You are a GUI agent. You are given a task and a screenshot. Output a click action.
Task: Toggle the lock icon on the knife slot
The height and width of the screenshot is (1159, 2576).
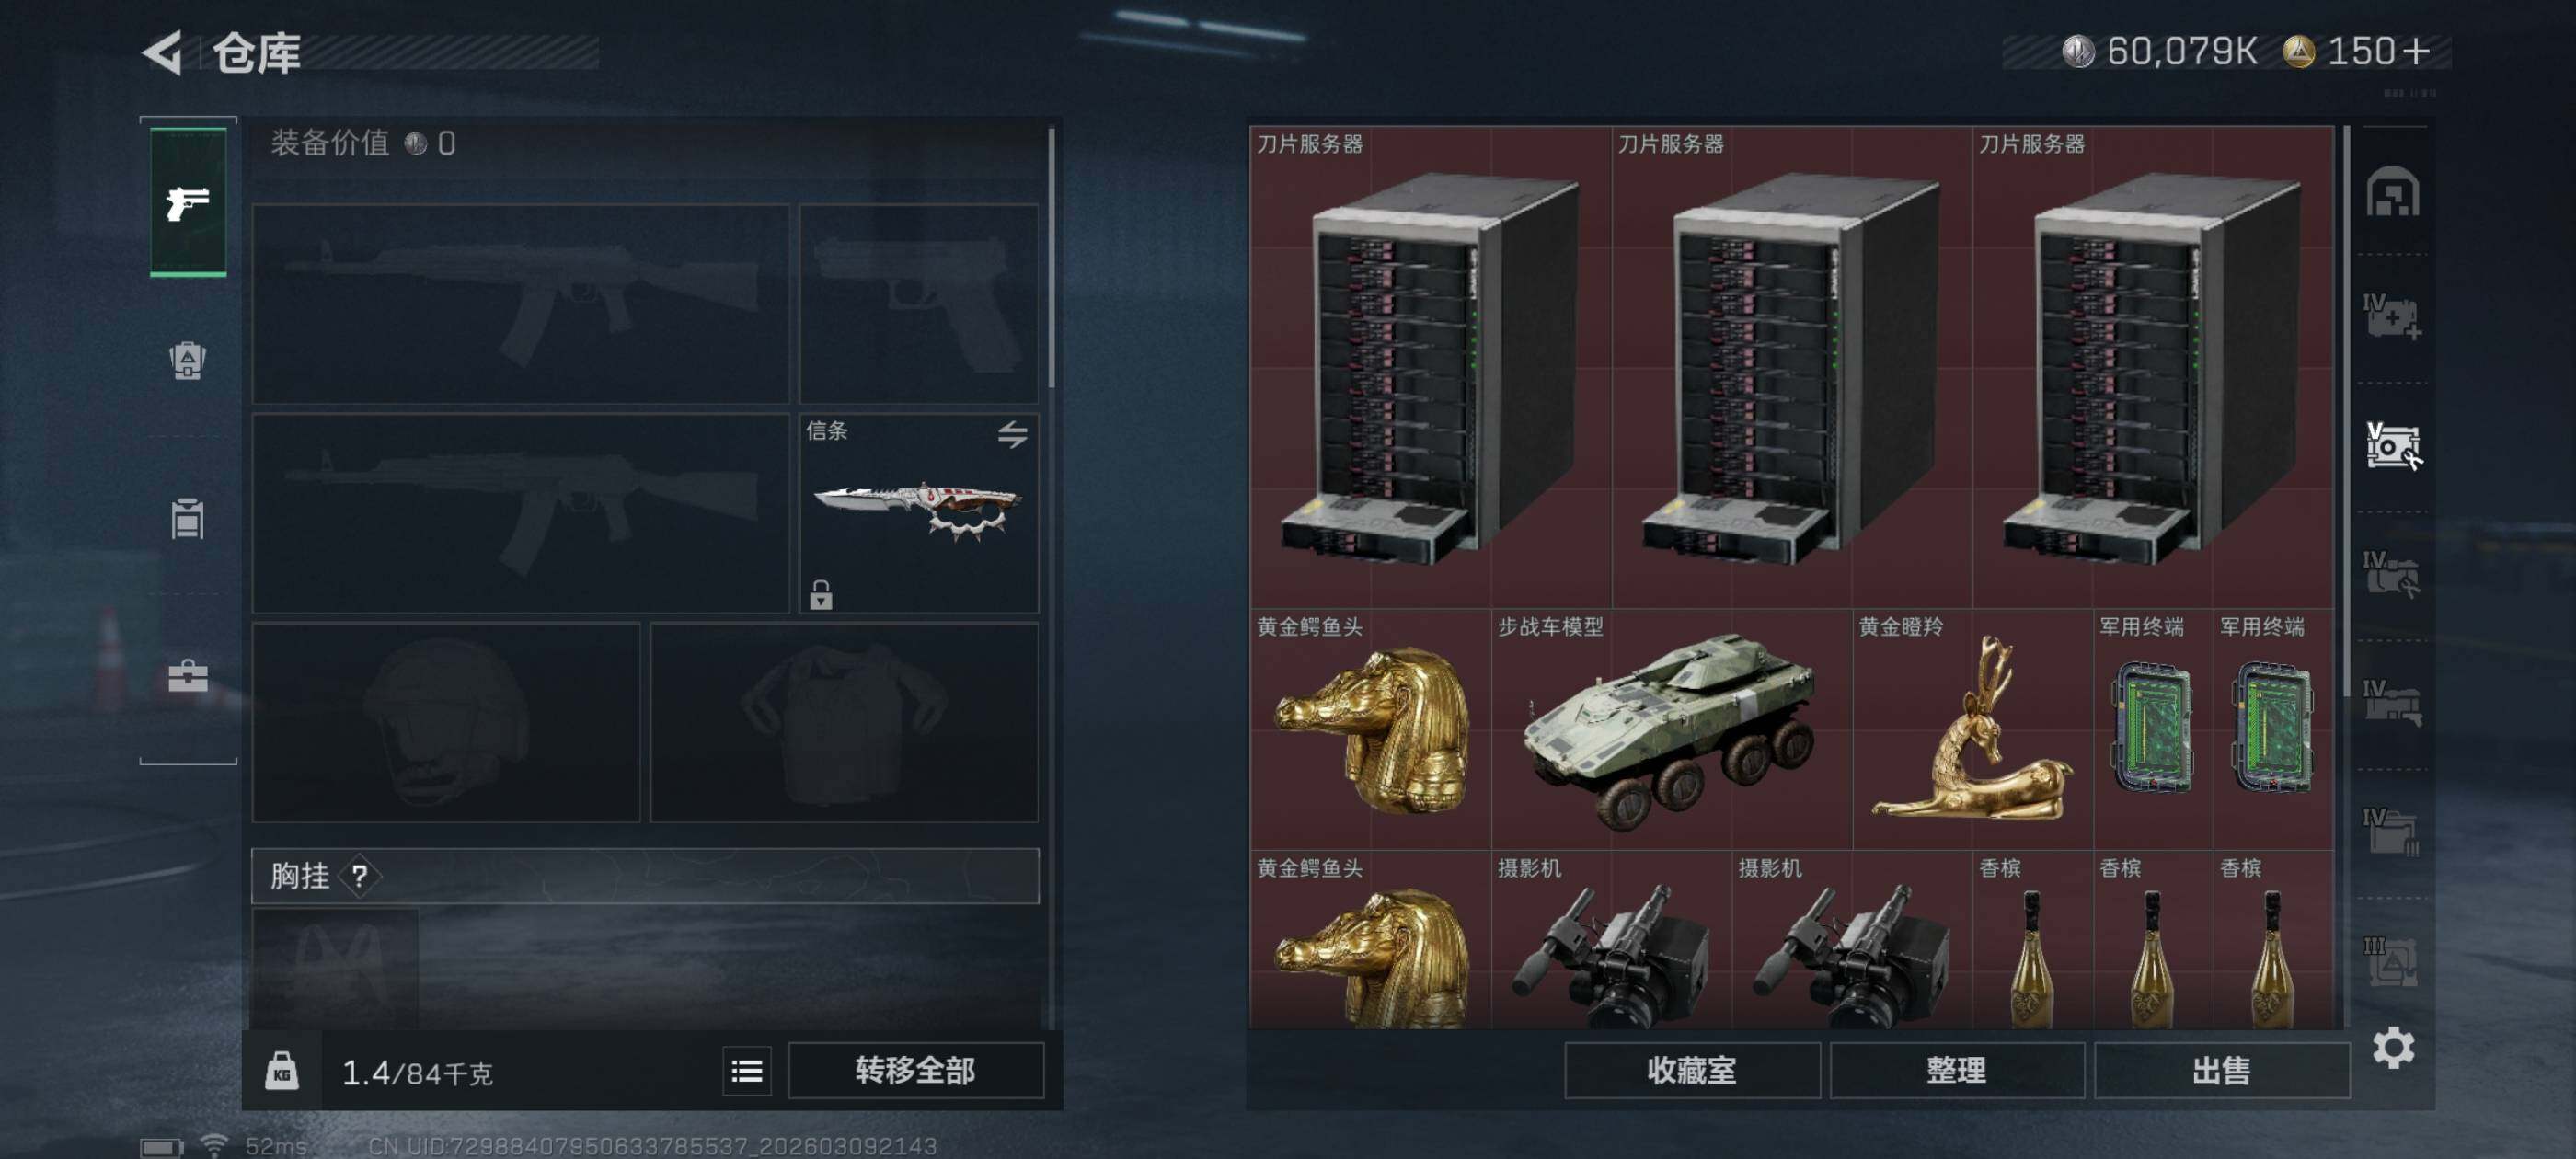point(821,594)
